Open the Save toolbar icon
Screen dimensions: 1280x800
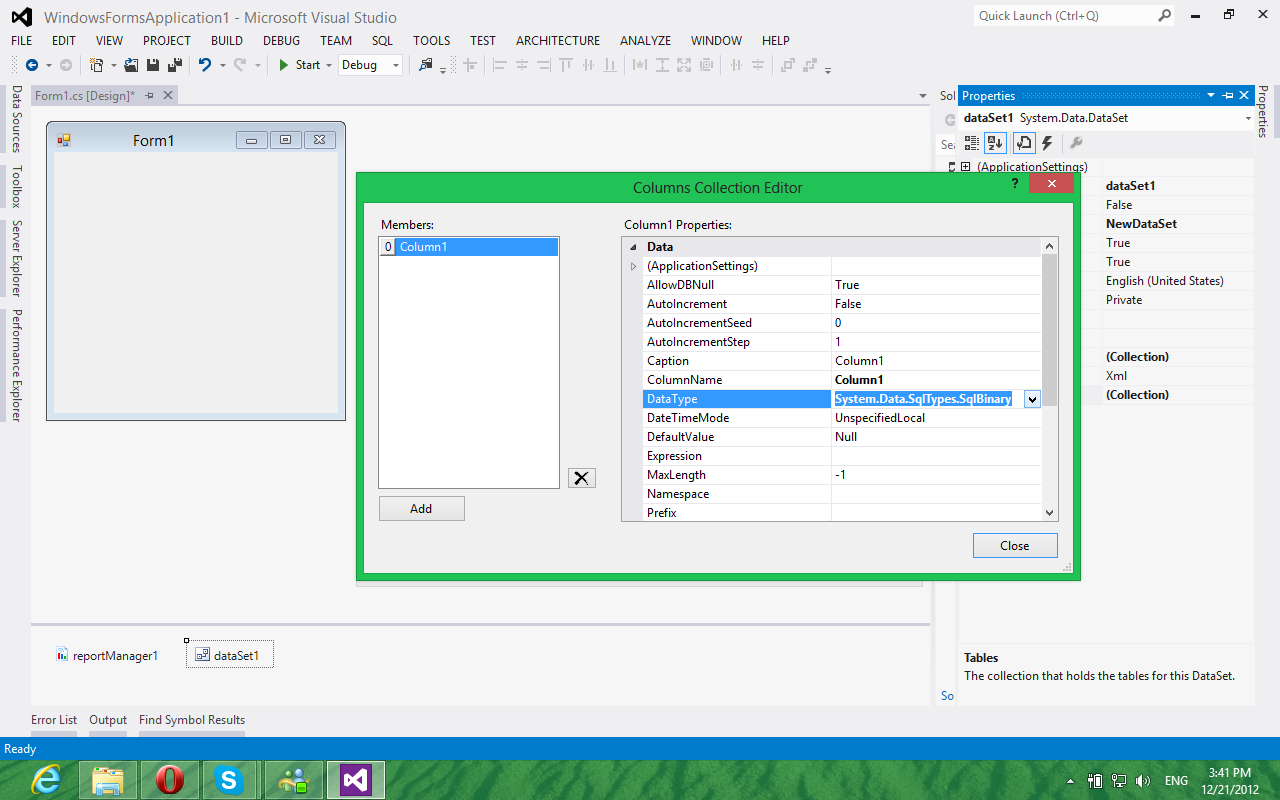click(152, 63)
